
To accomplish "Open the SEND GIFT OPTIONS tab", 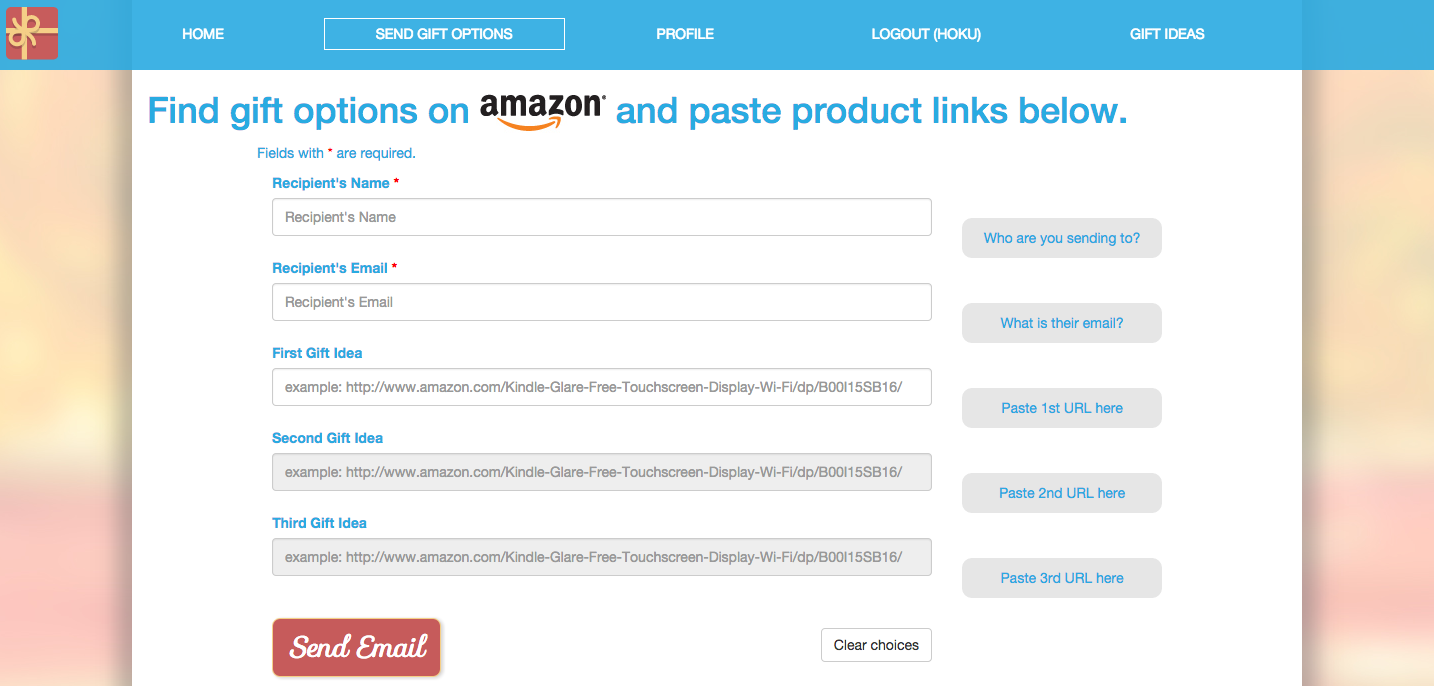I will click(x=444, y=34).
